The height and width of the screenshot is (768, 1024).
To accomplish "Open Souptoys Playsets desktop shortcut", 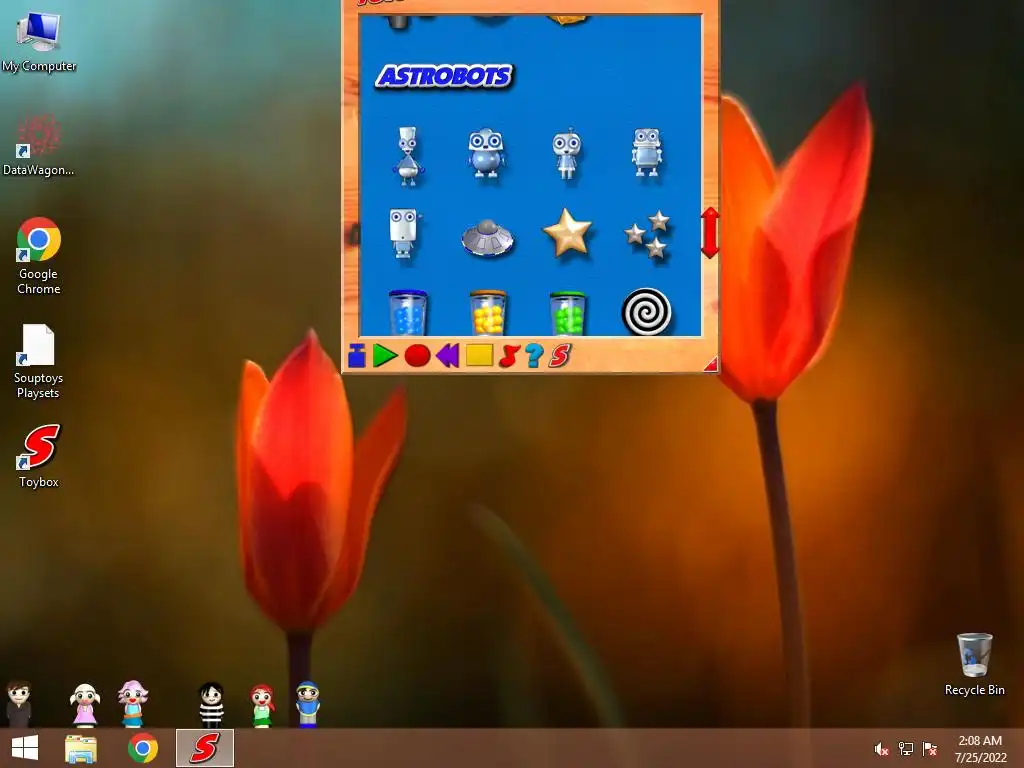I will pos(38,361).
